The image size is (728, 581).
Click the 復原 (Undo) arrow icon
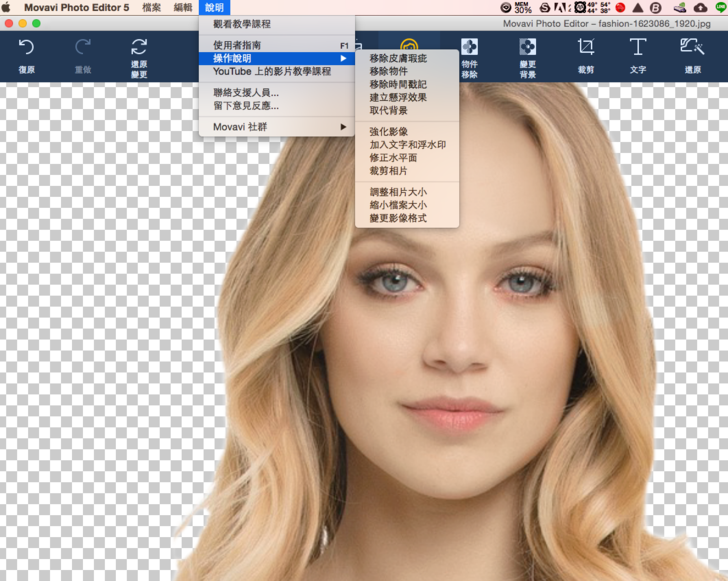[x=27, y=47]
